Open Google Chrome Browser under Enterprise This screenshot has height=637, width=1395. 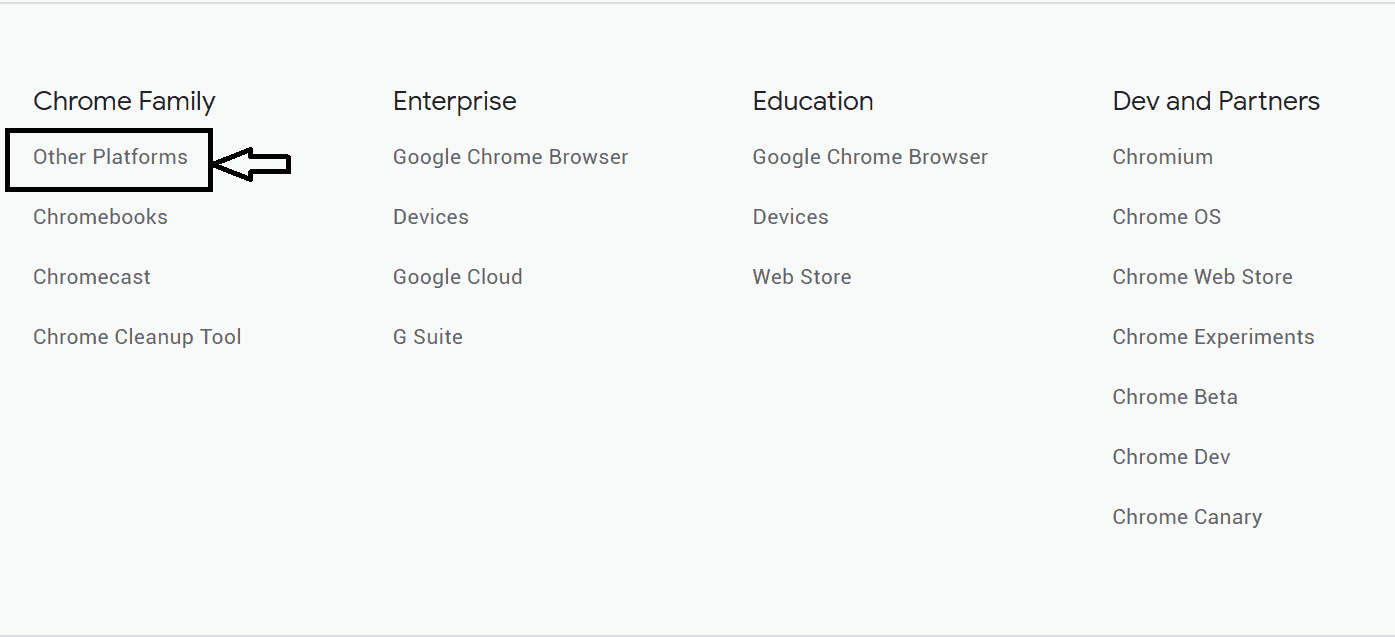[510, 157]
